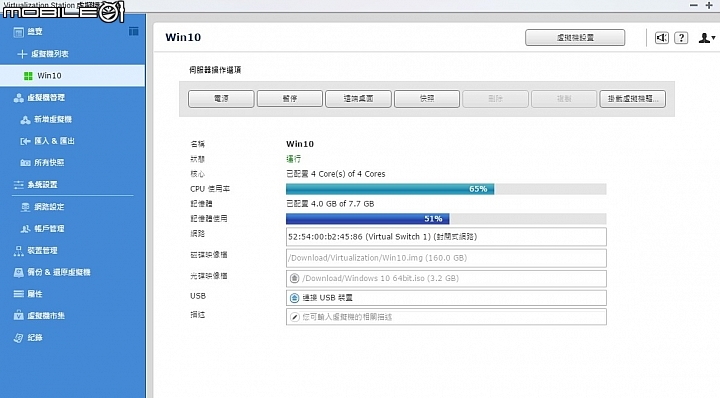
Task: Click the 暫停 pause button
Action: pos(290,99)
